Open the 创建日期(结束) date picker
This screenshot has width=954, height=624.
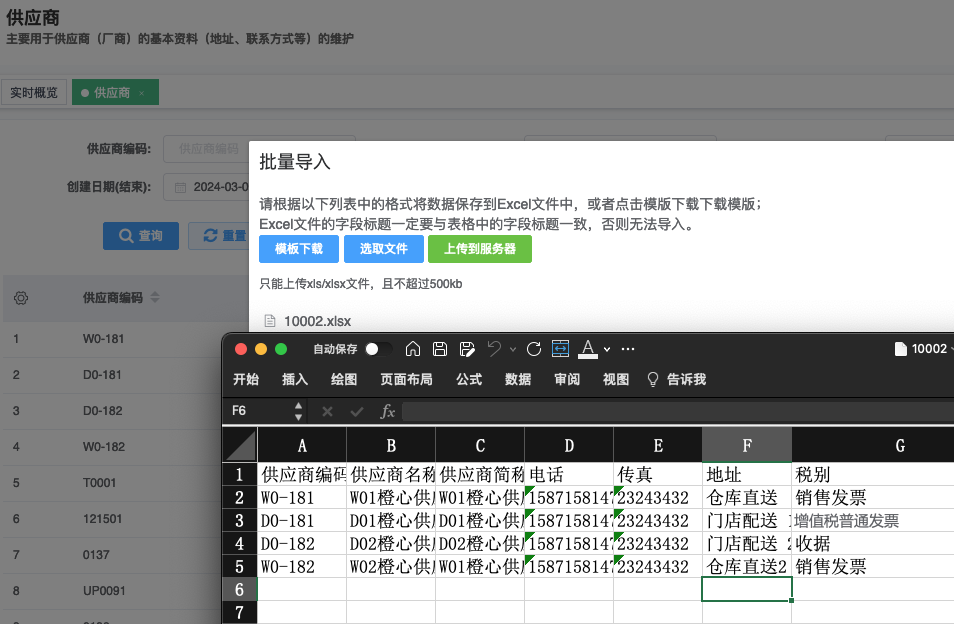click(x=206, y=187)
